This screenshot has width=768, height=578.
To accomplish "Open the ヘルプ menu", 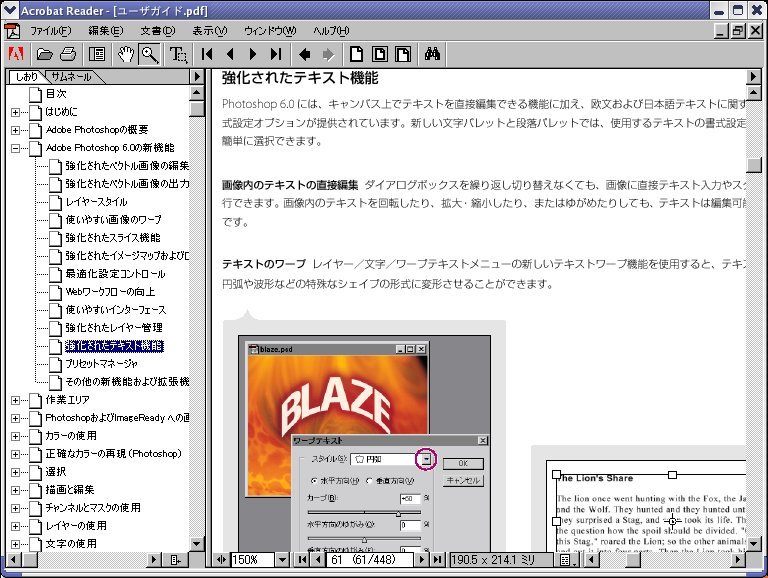I will click(x=331, y=31).
